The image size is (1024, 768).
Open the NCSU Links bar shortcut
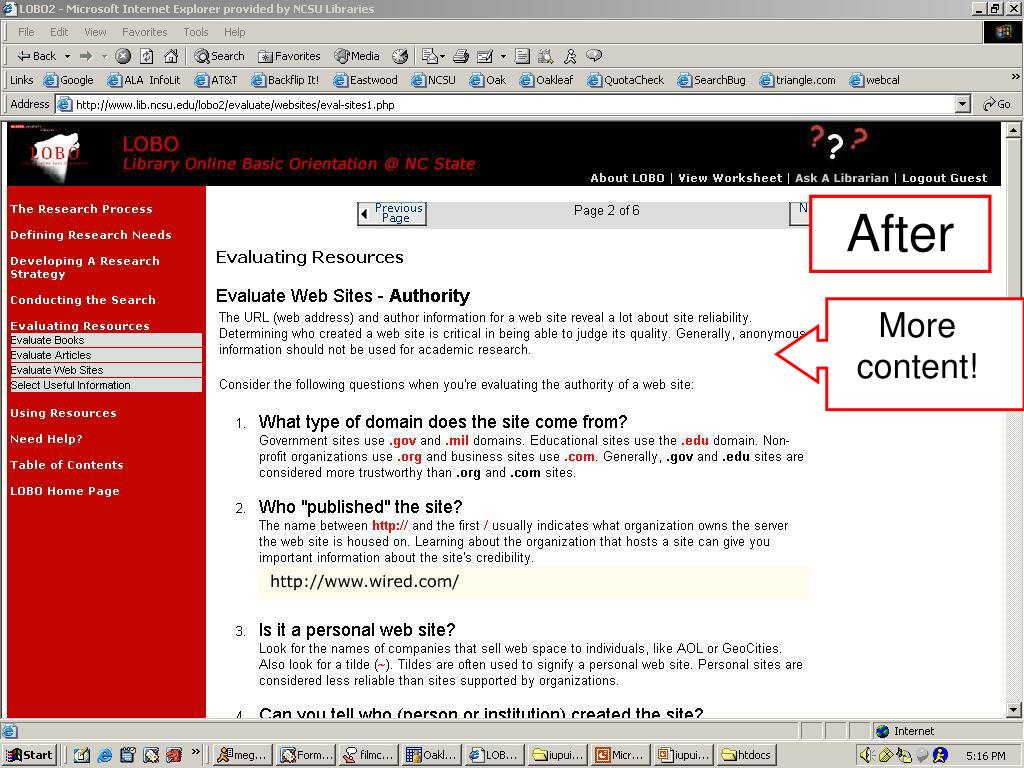[x=434, y=80]
